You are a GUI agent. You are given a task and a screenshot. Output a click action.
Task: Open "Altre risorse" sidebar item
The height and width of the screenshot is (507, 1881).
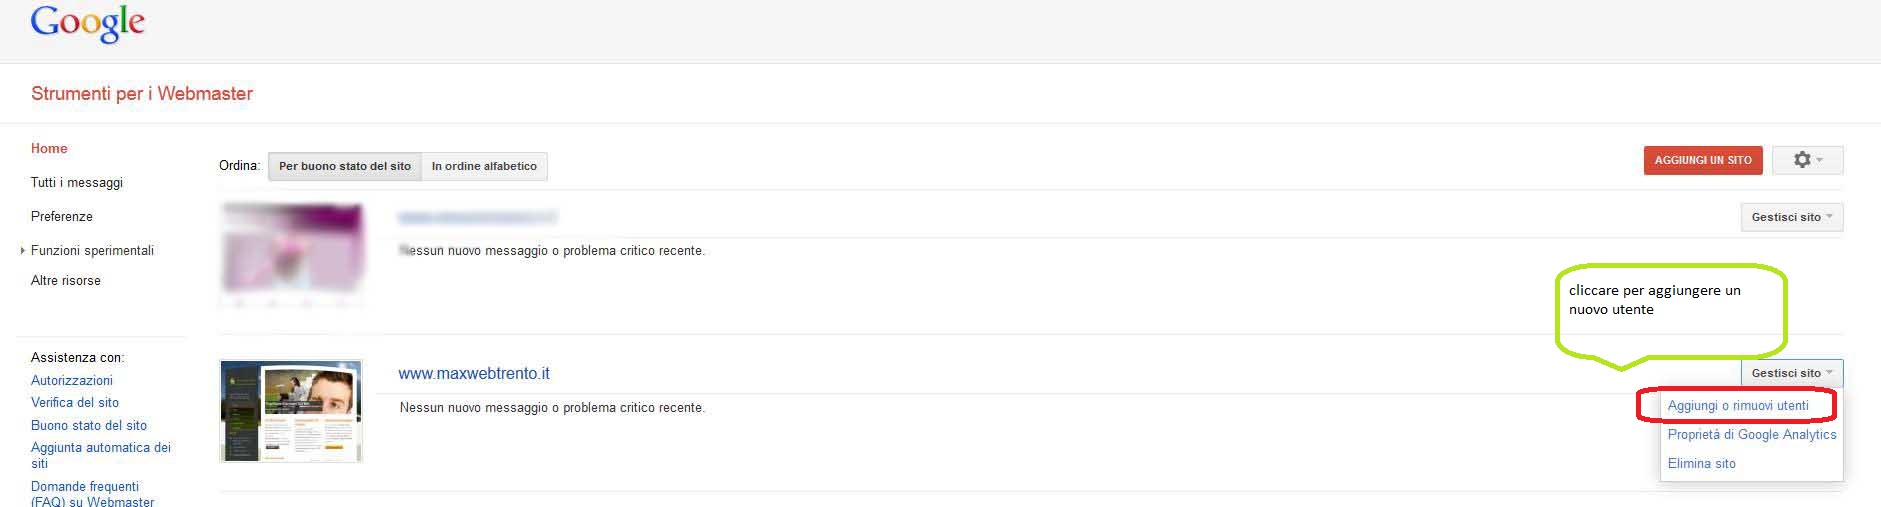66,281
